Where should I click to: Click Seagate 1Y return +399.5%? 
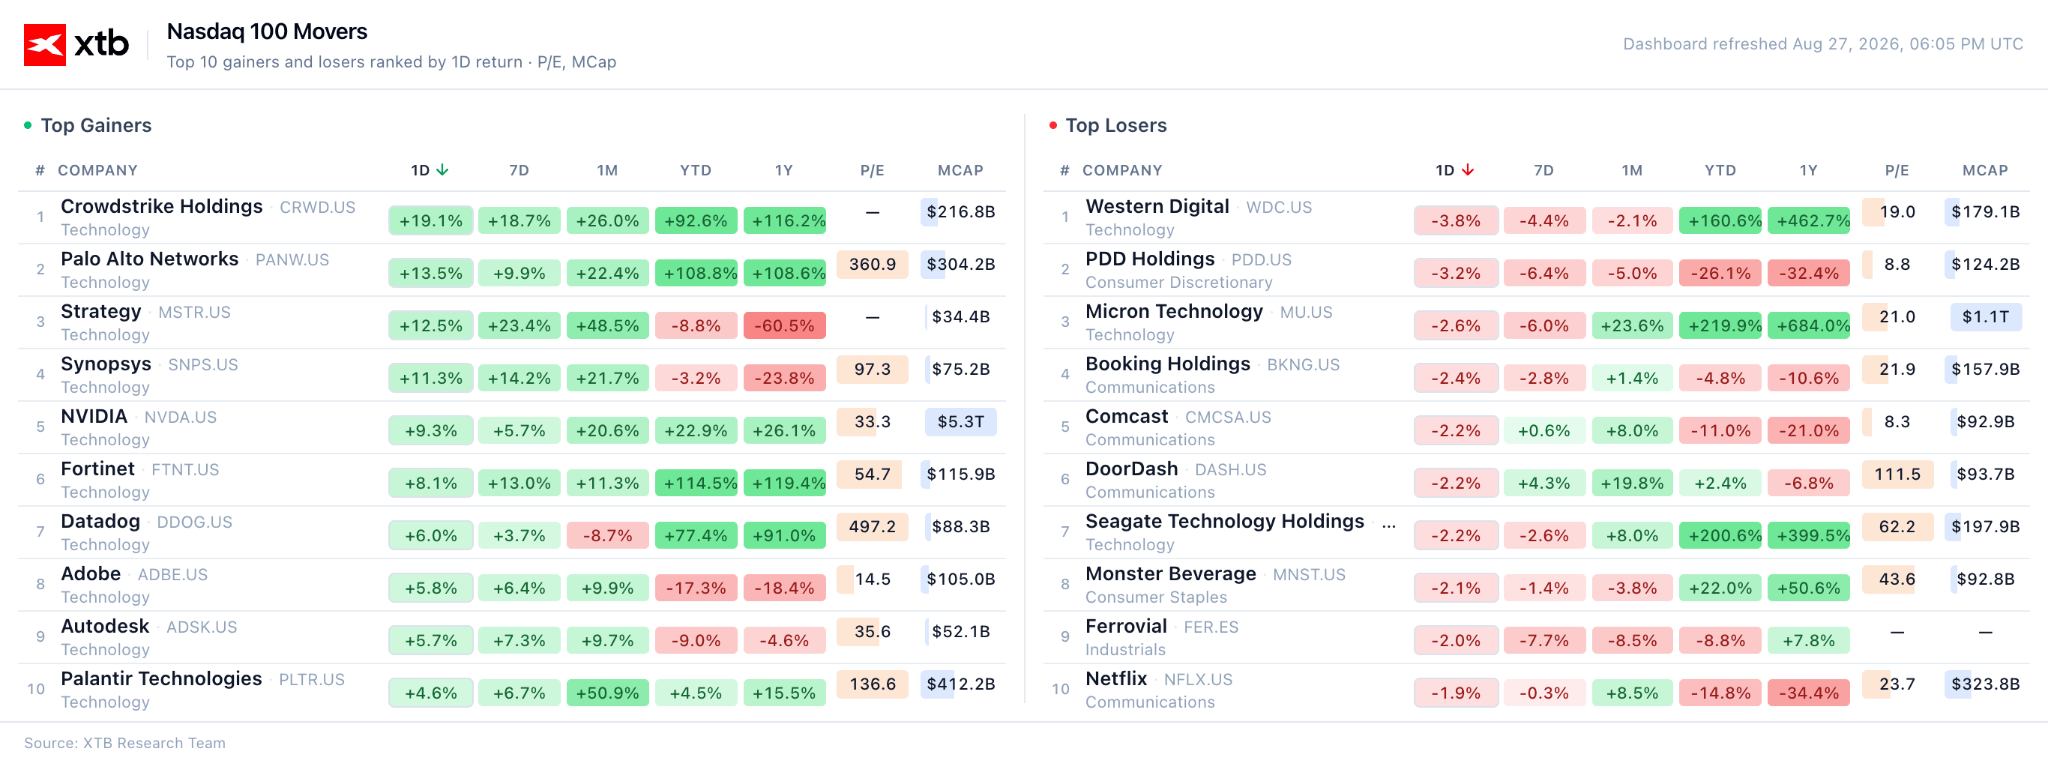coord(1810,536)
